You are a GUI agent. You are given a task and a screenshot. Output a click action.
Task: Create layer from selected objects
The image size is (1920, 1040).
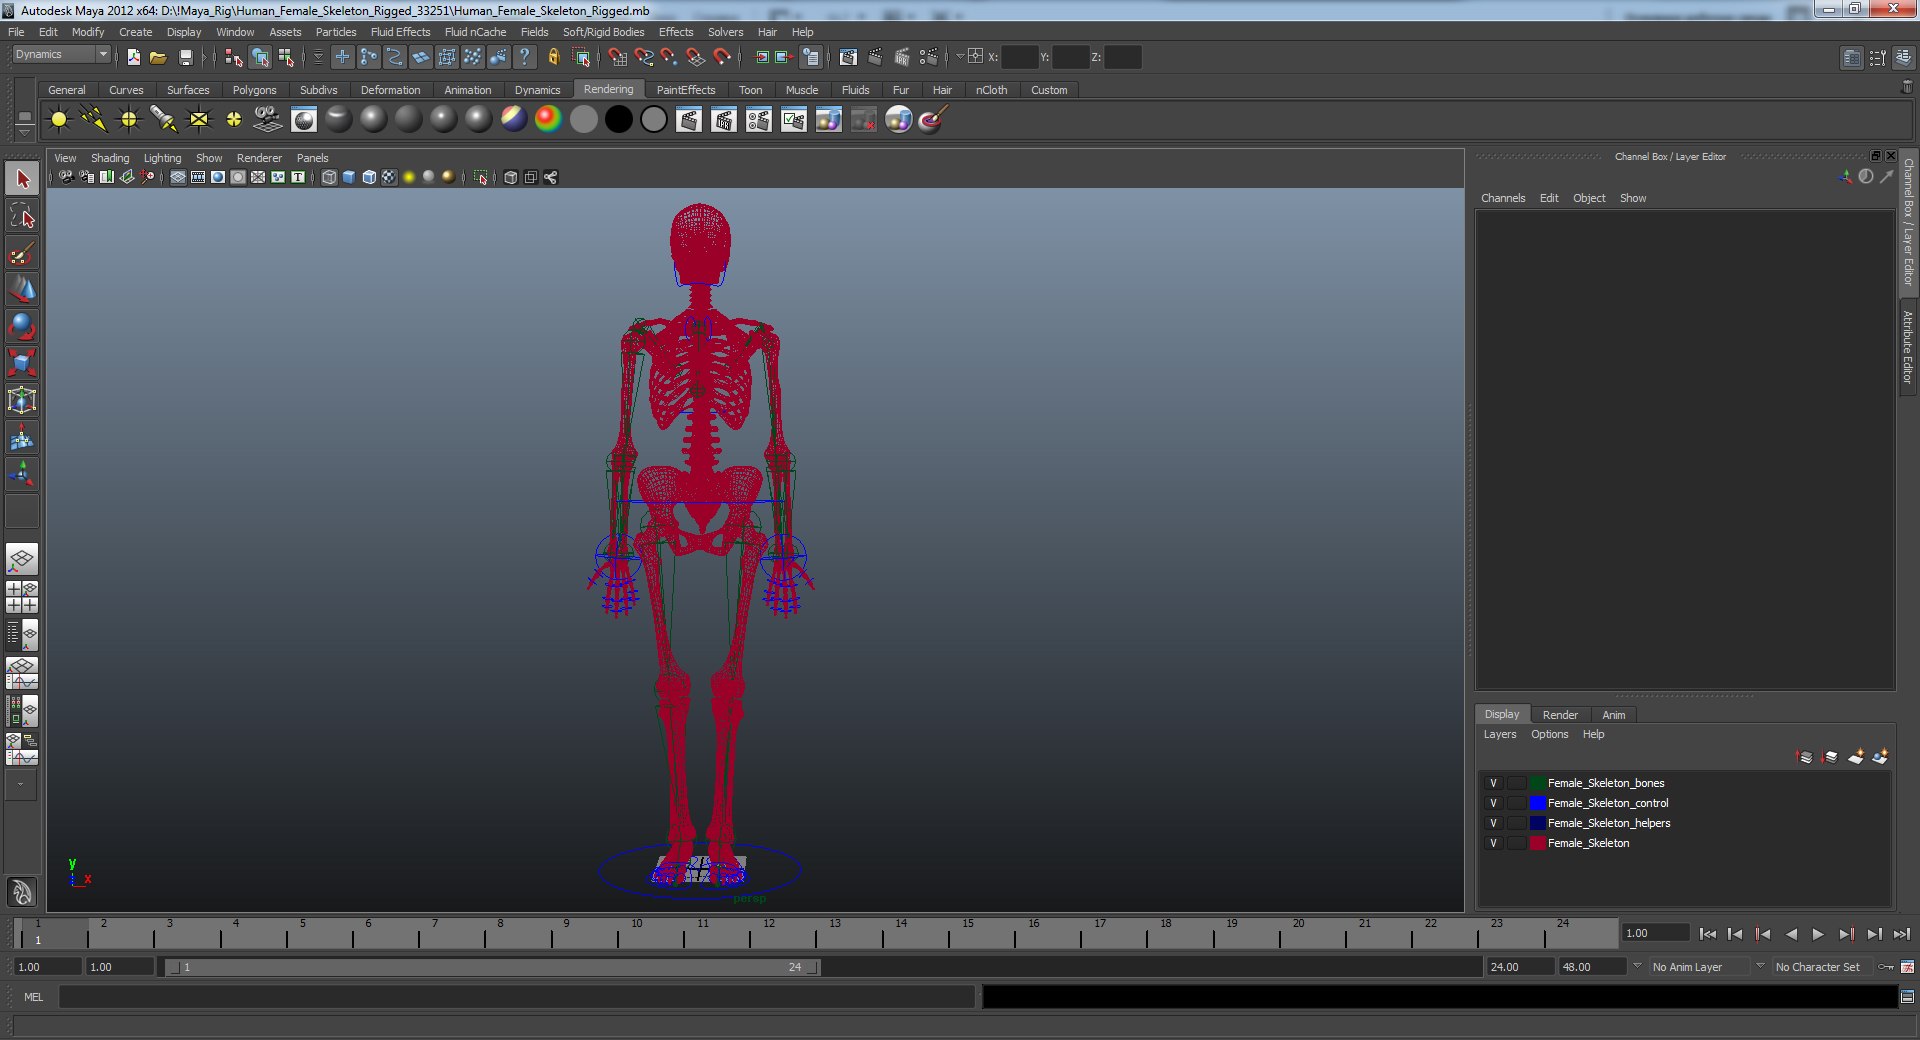(x=1881, y=757)
